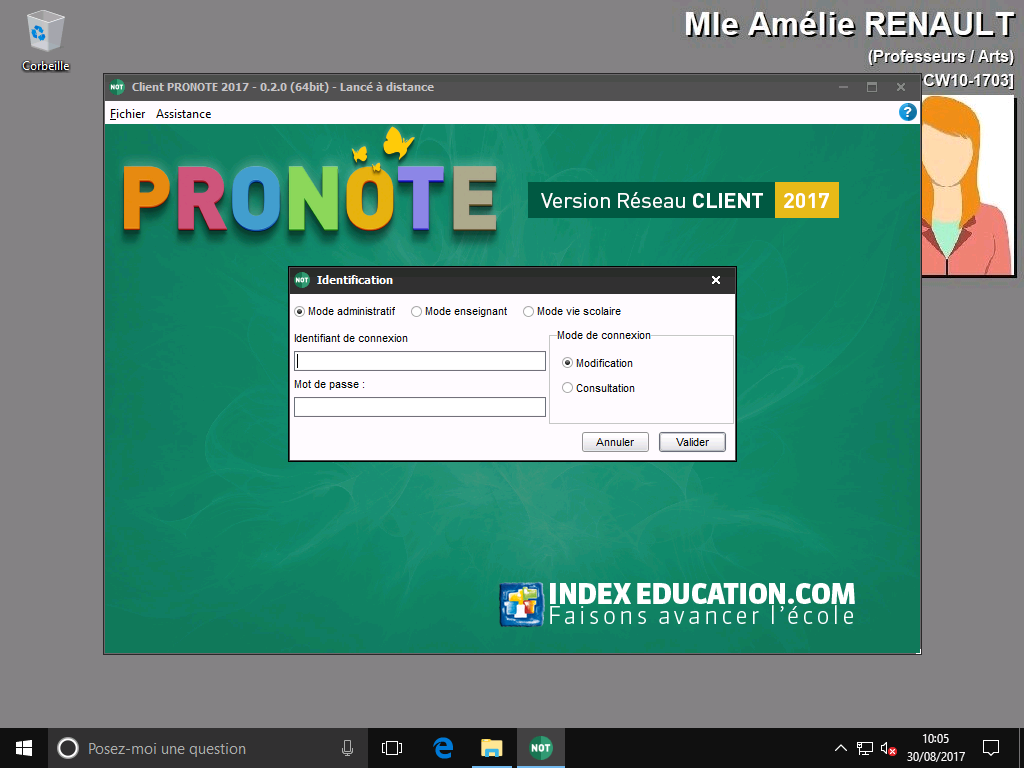
Task: Open the Assistance menu
Action: pos(184,114)
